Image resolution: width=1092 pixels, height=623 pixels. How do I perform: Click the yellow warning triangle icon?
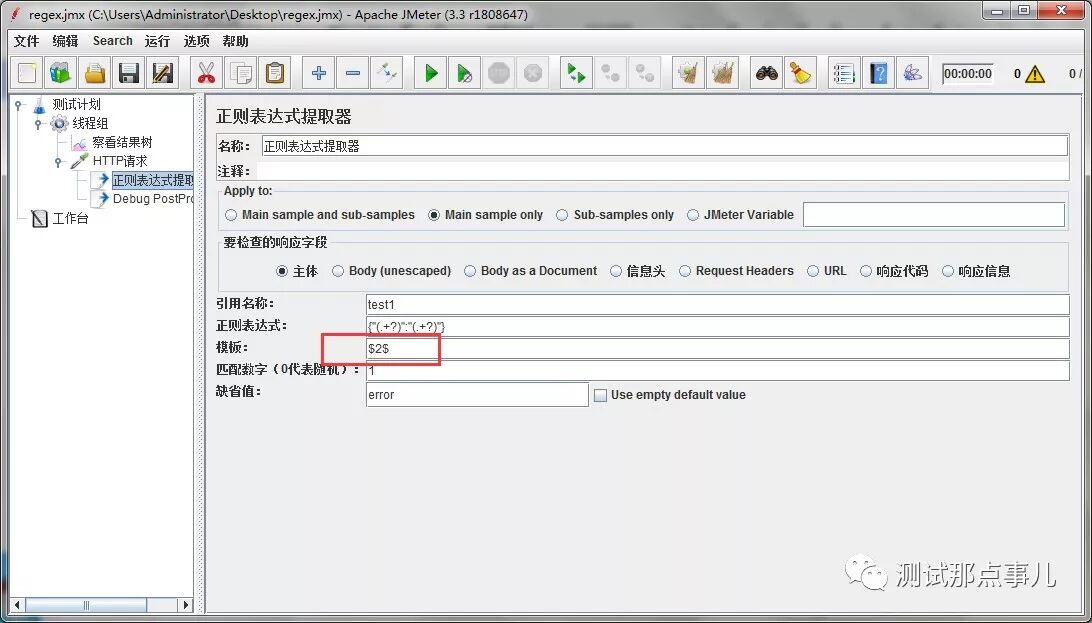pos(1036,74)
